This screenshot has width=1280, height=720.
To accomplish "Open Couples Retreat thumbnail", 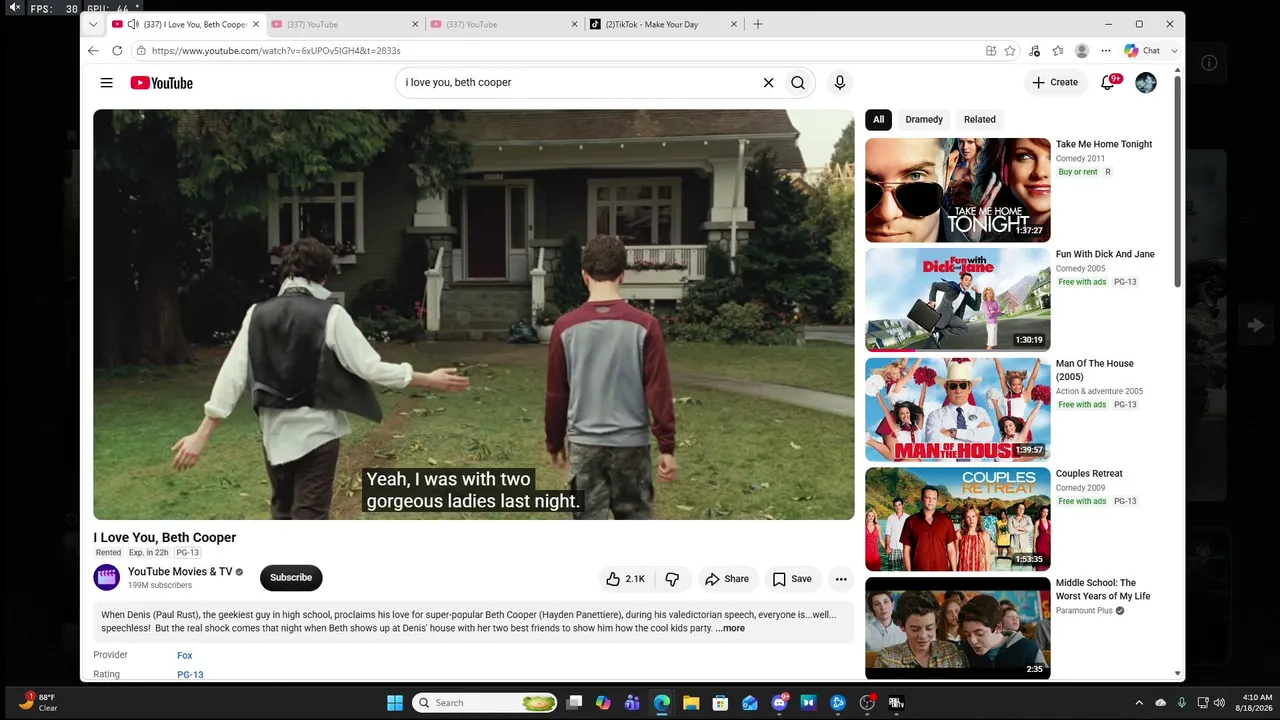I will tap(958, 519).
